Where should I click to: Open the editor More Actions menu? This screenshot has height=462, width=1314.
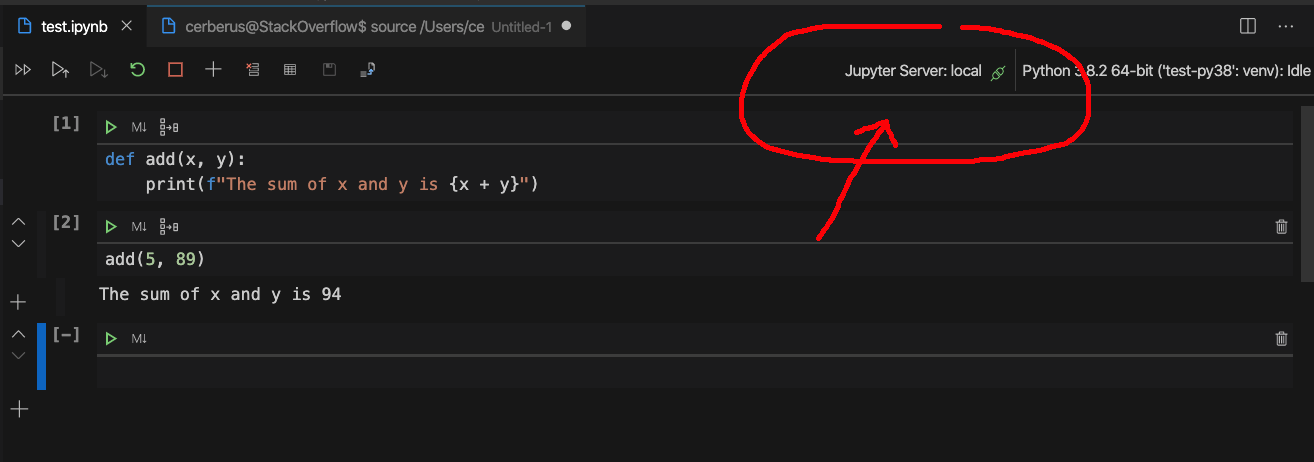coord(1285,26)
